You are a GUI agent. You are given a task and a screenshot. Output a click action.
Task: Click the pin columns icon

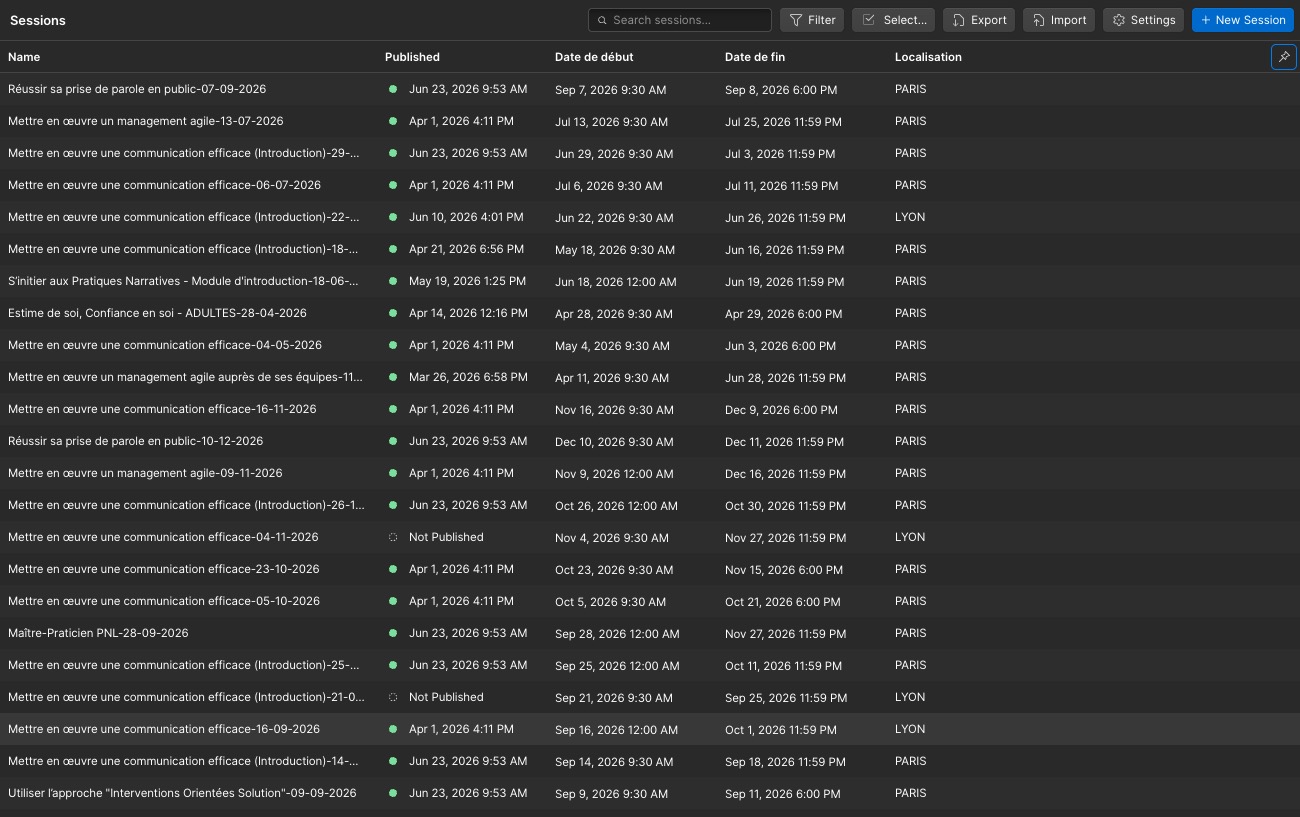(1284, 57)
